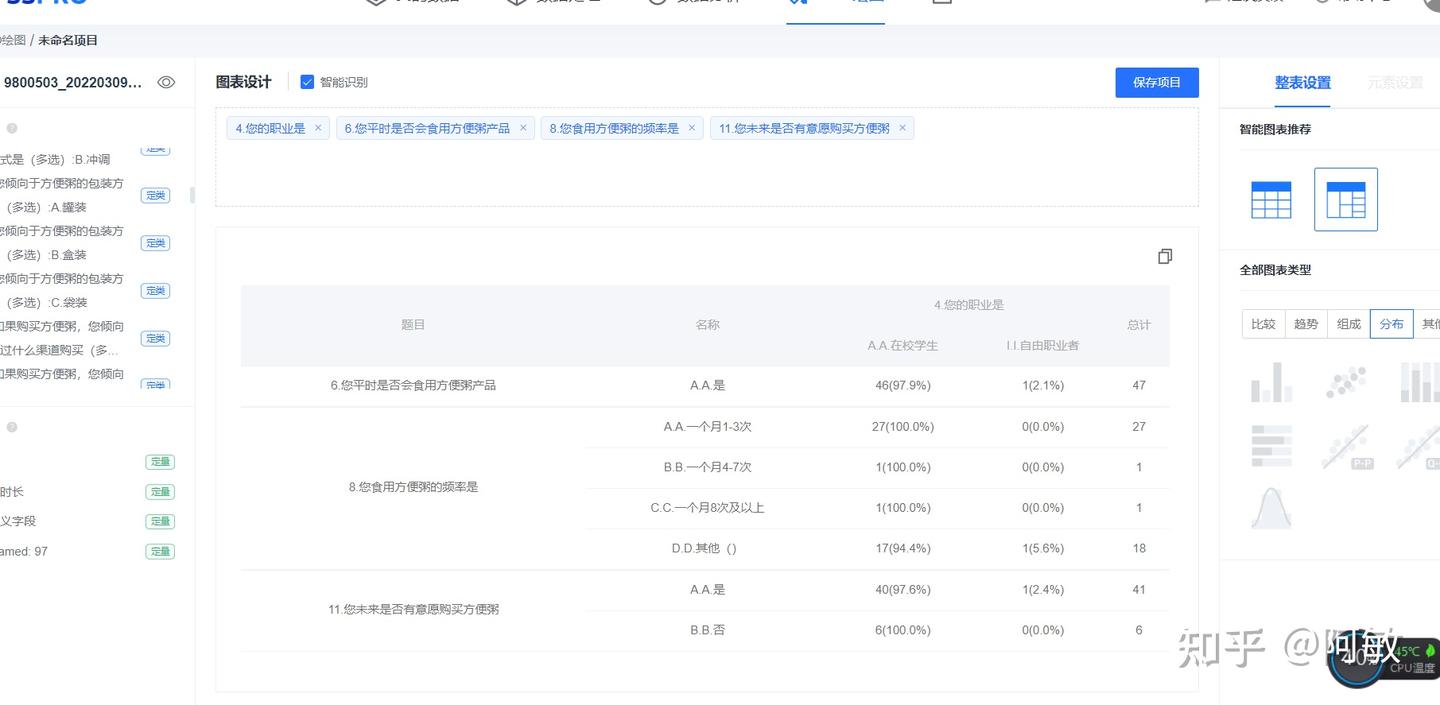
Task: Remove the 11.您未来是否有意愿购买方便粥 tag
Action: pyautogui.click(x=902, y=128)
